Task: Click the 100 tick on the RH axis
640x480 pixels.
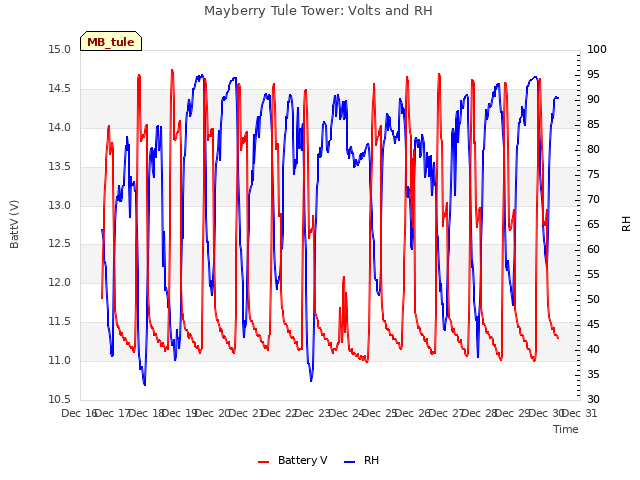Action: pyautogui.click(x=597, y=49)
